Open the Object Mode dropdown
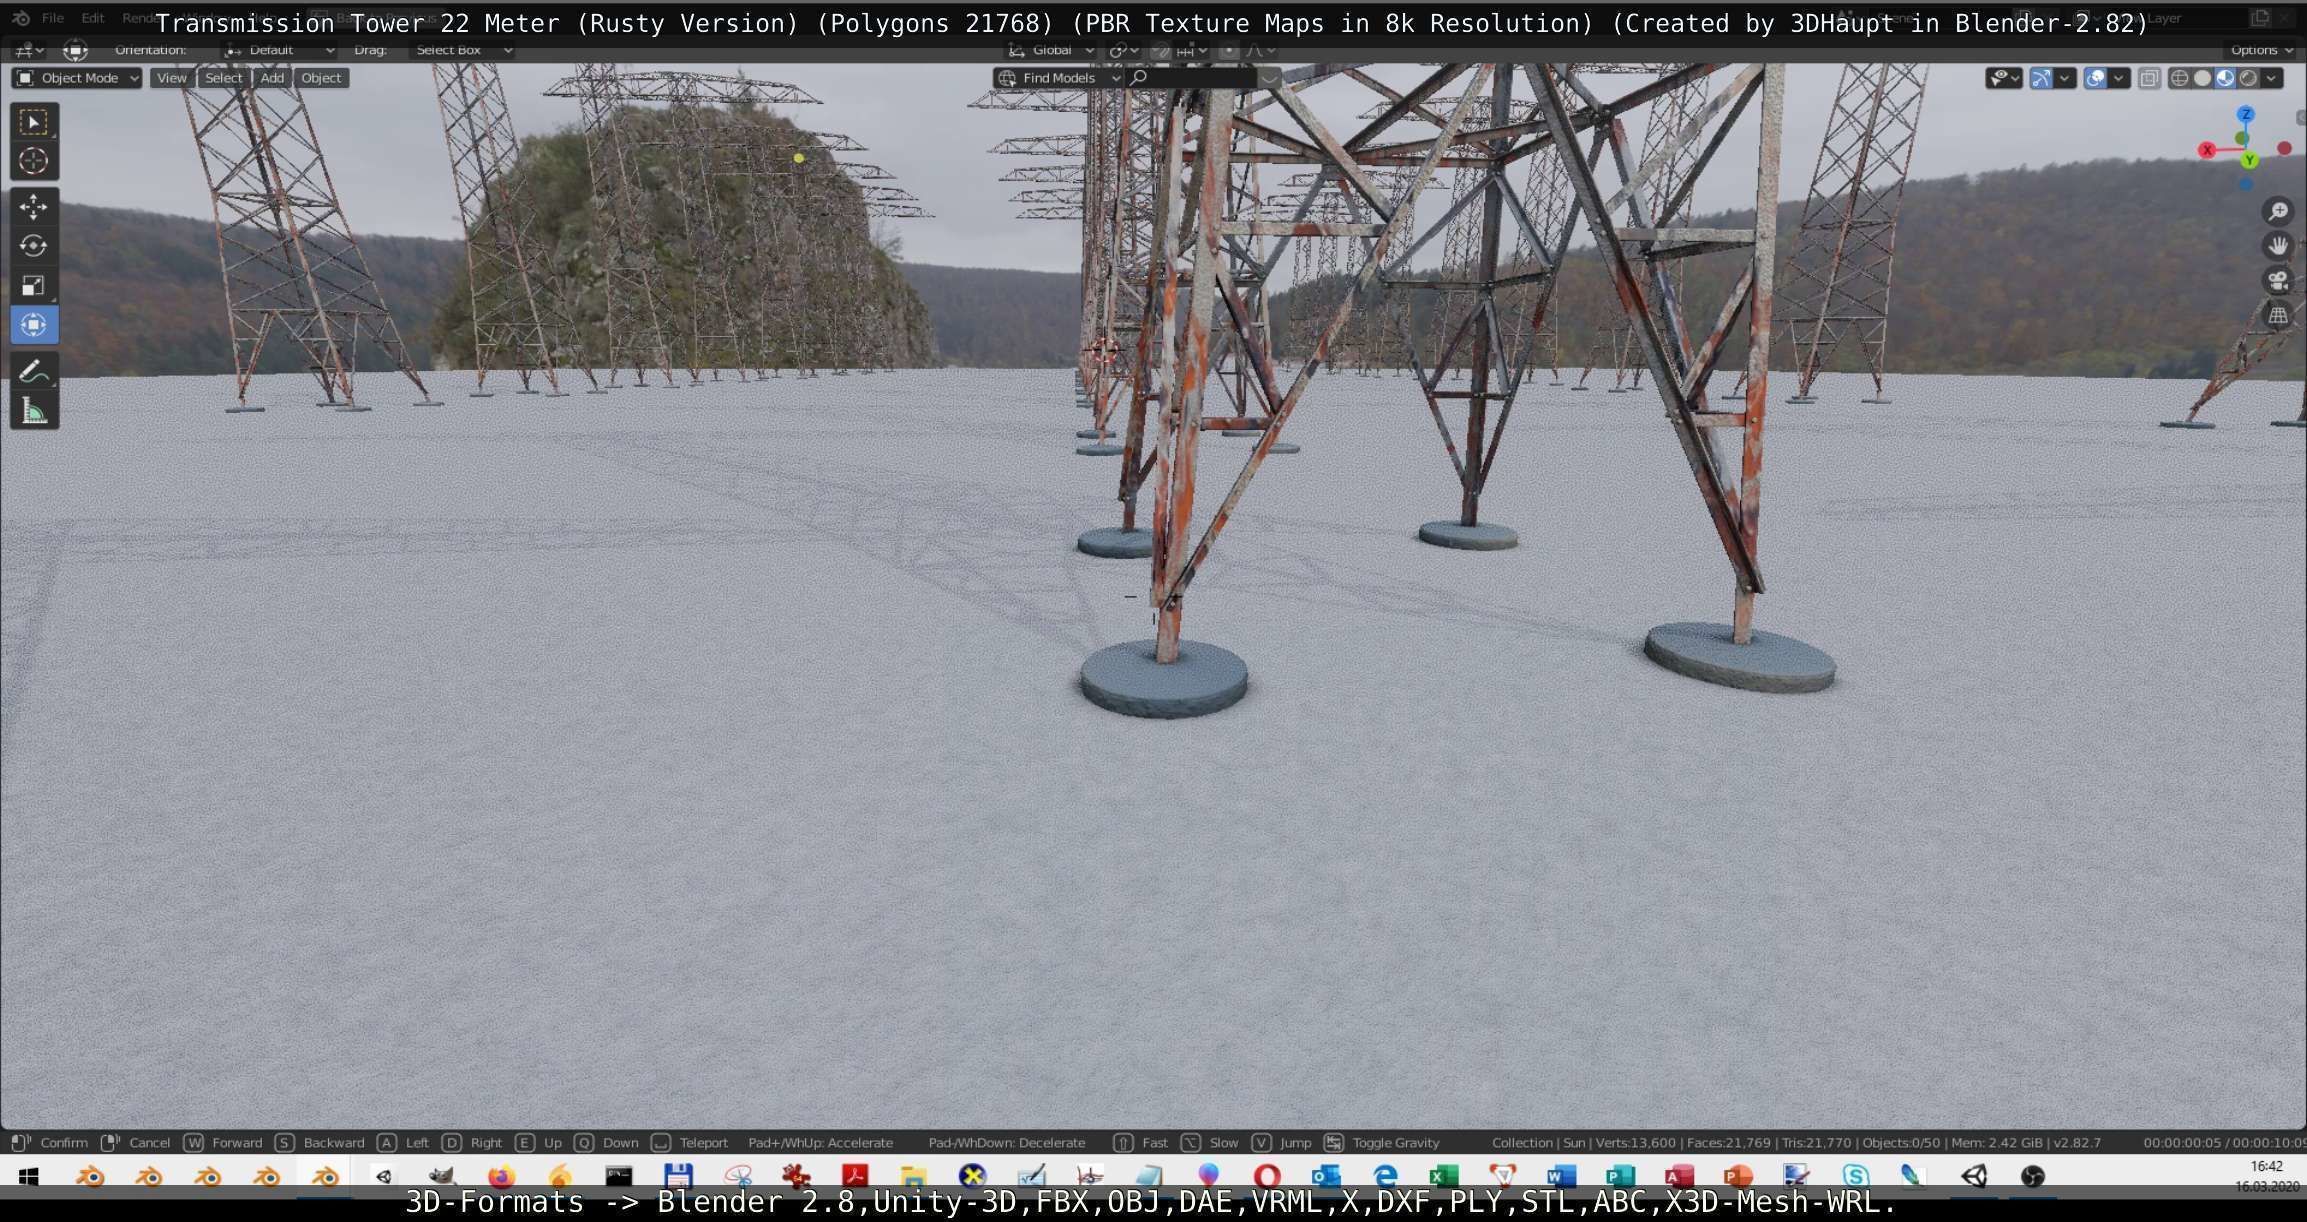The height and width of the screenshot is (1222, 2307). 77,78
